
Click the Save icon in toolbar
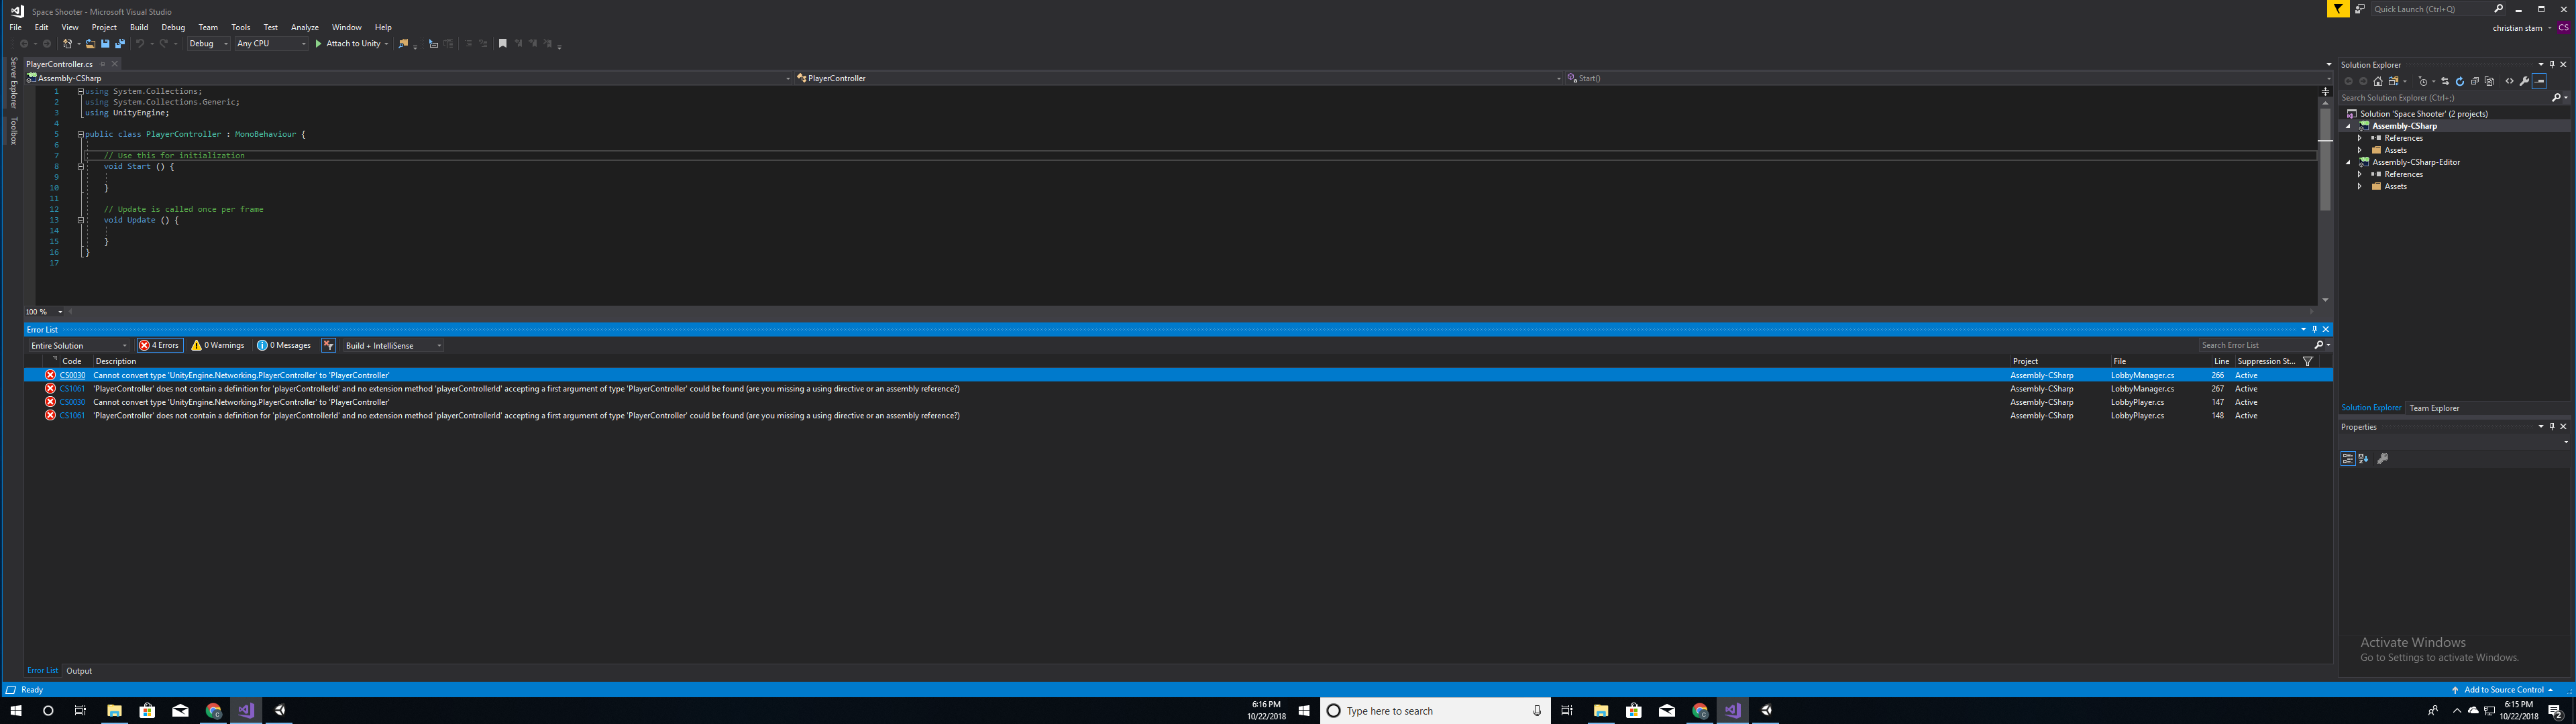[105, 44]
